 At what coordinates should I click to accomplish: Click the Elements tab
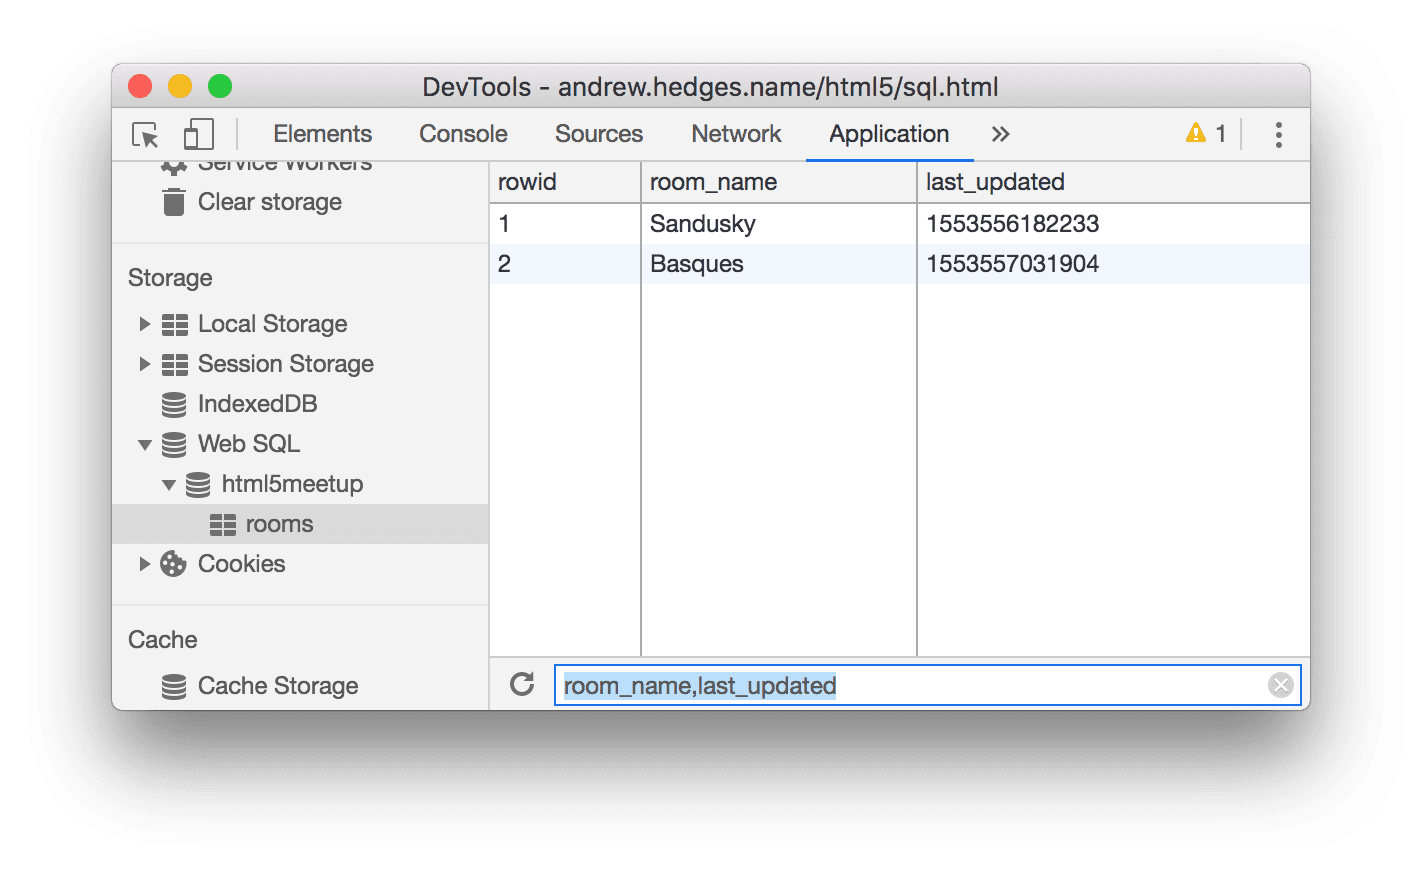[322, 133]
